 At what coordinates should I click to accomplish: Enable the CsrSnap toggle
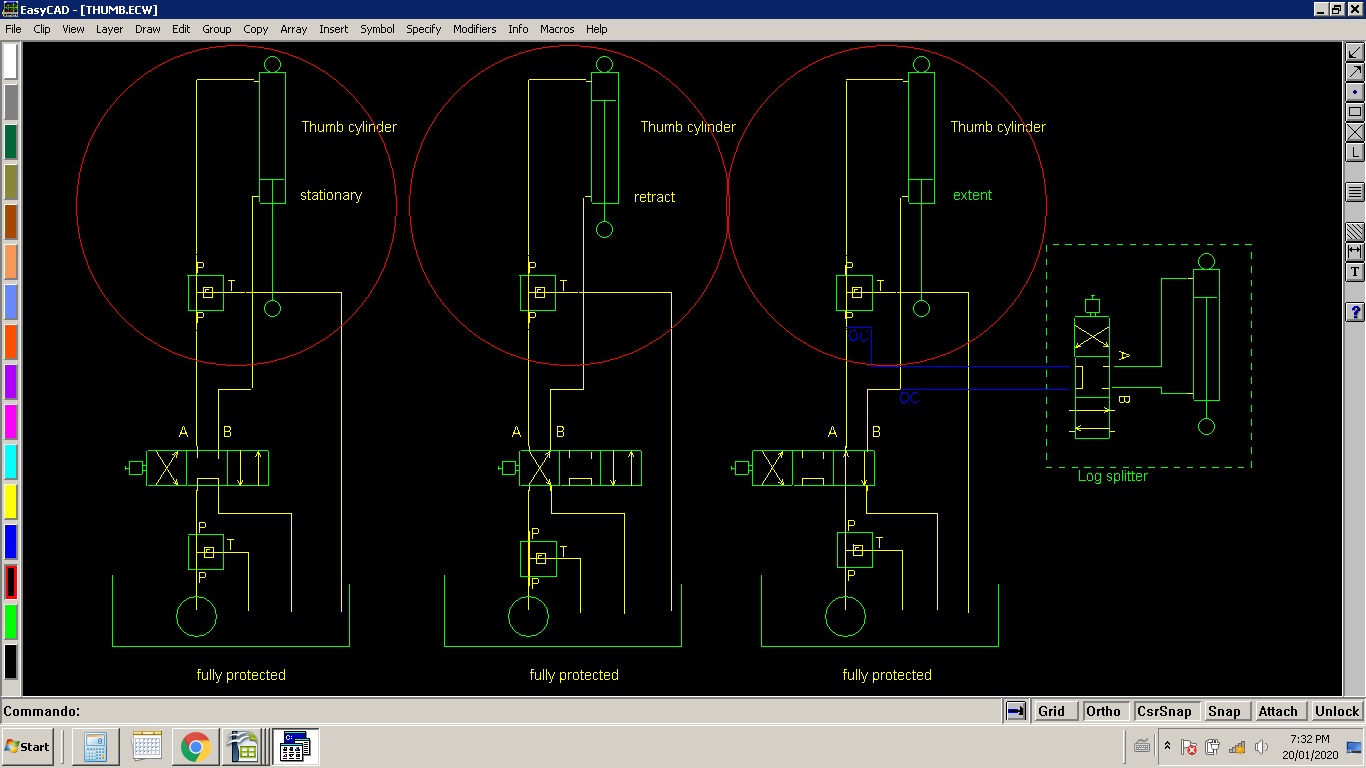pos(1164,711)
